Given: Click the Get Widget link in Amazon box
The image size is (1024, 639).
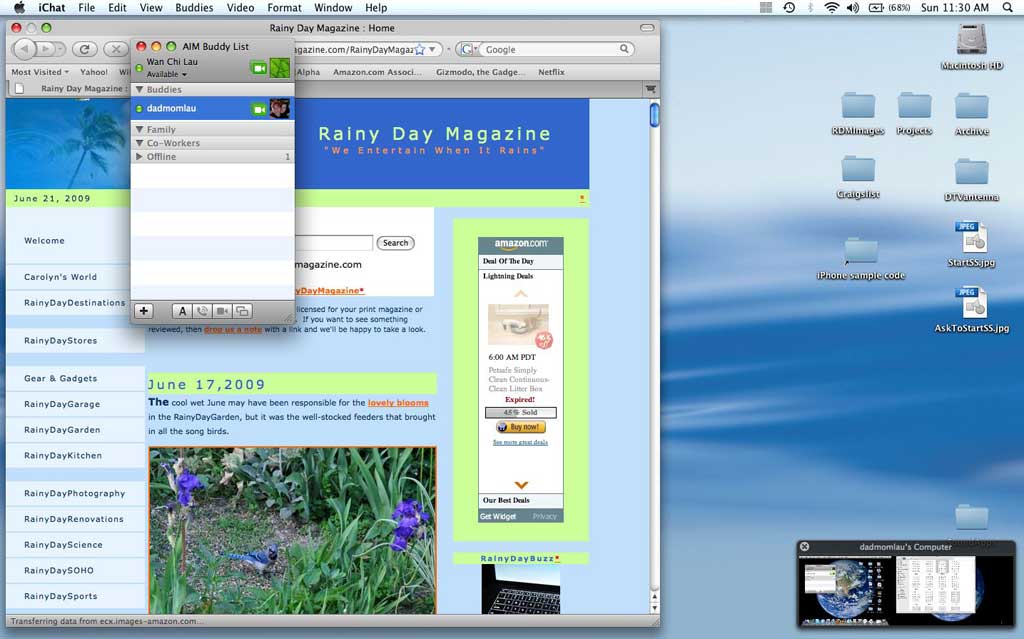Looking at the screenshot, I should pyautogui.click(x=498, y=516).
